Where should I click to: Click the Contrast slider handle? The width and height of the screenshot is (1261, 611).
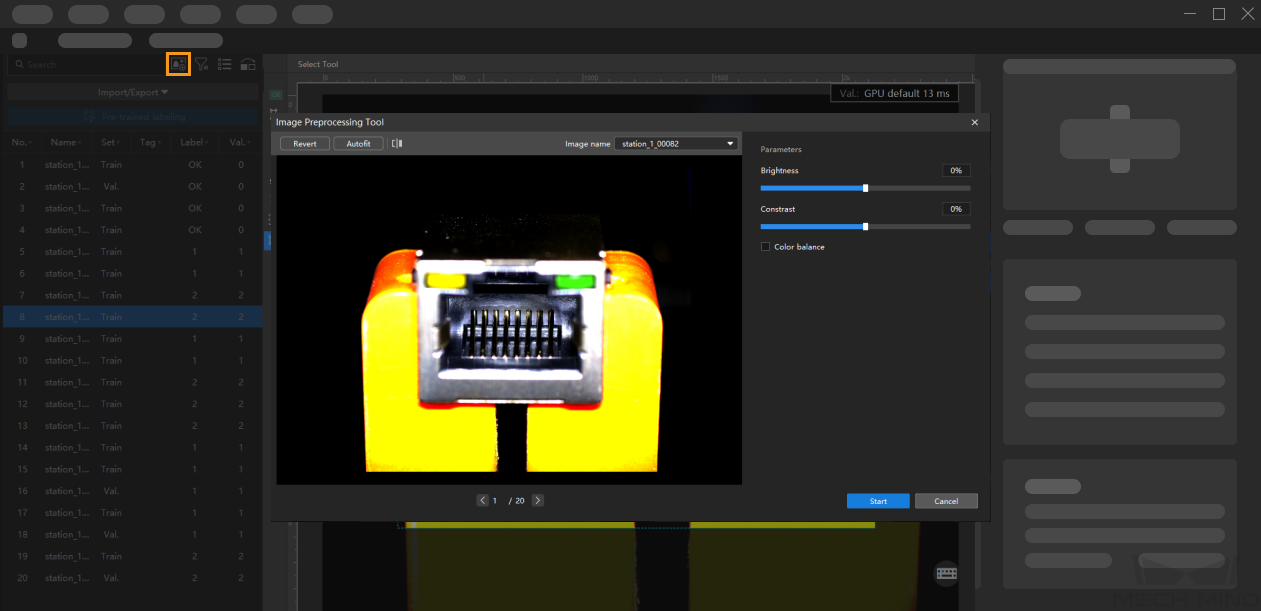click(865, 227)
